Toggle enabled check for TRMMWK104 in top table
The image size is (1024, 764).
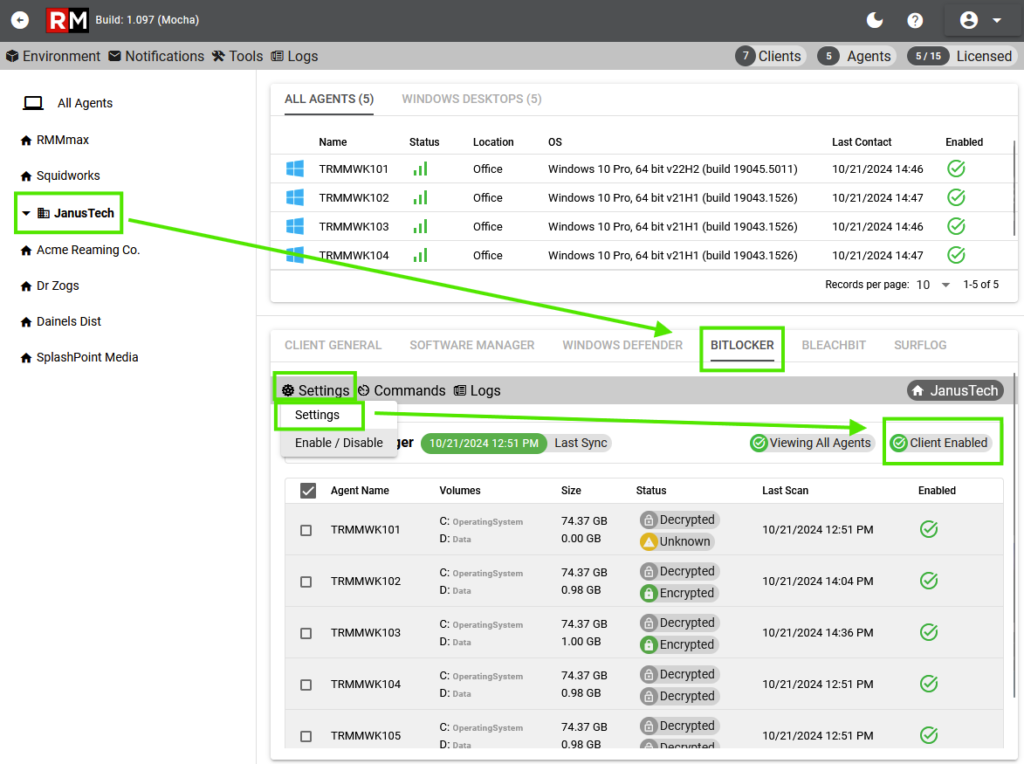[956, 255]
